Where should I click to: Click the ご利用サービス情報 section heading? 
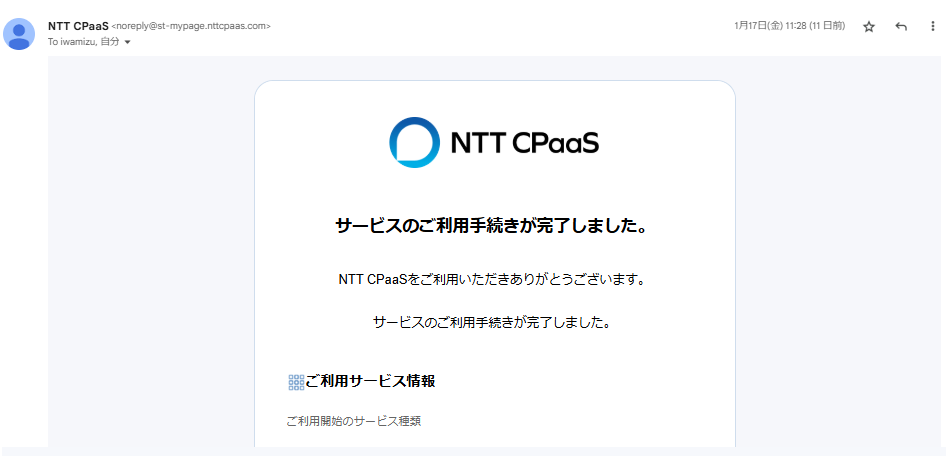(370, 381)
